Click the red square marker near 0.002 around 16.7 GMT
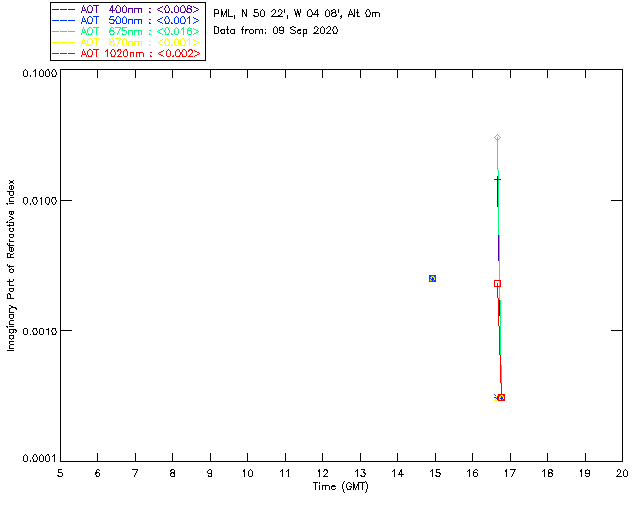 497,283
